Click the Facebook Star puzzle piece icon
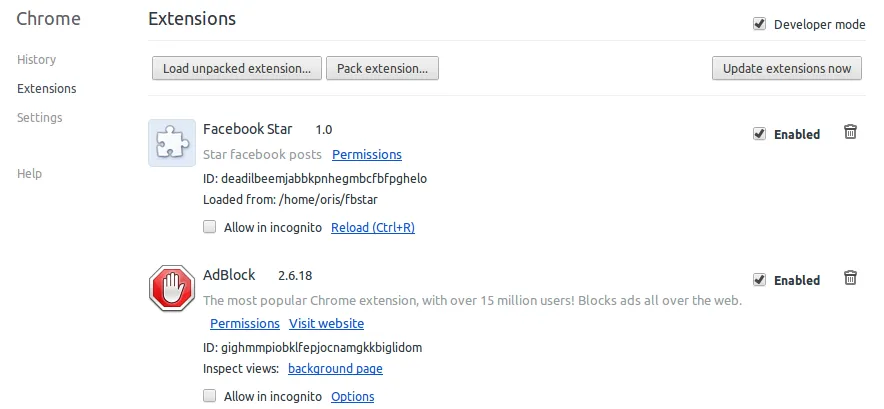This screenshot has height=409, width=884. pos(172,142)
